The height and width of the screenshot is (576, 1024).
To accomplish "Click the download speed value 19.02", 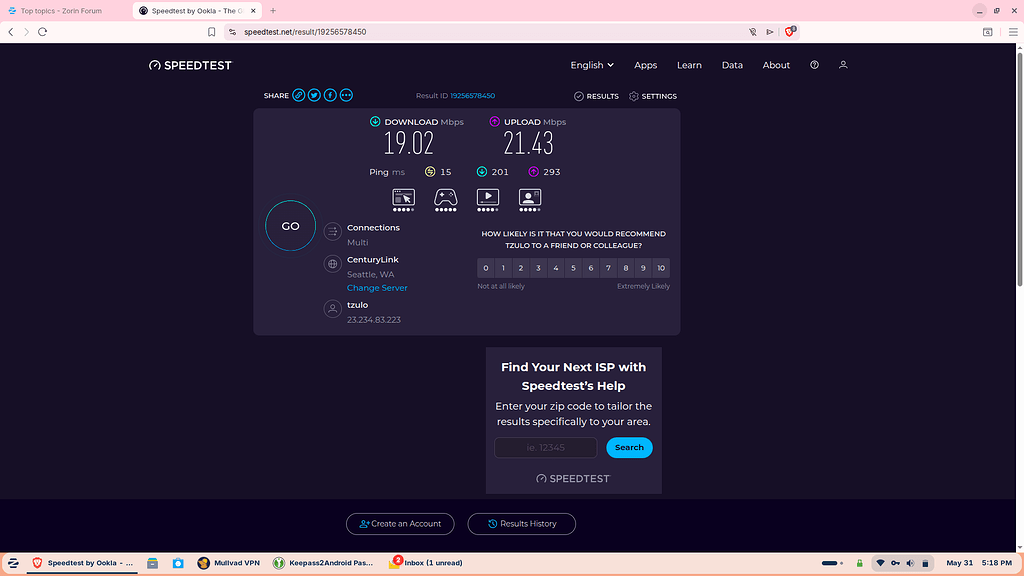I will 408,144.
